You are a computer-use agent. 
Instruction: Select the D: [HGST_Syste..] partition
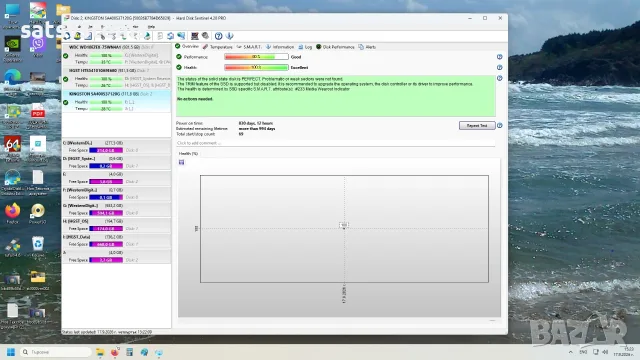click(x=116, y=162)
